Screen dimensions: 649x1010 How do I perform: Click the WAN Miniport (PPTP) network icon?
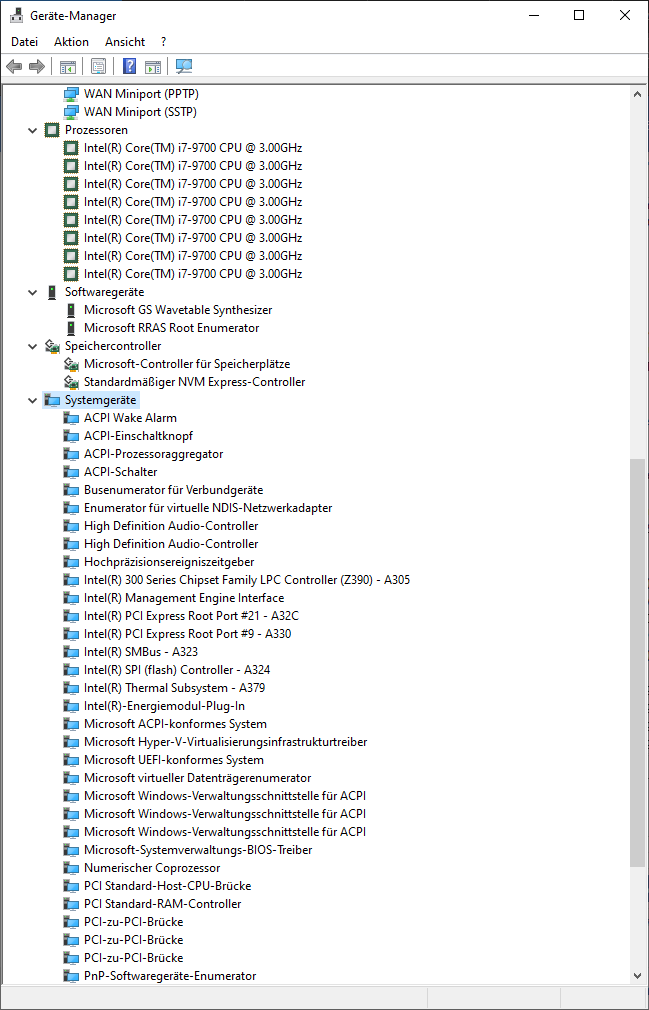(x=71, y=94)
